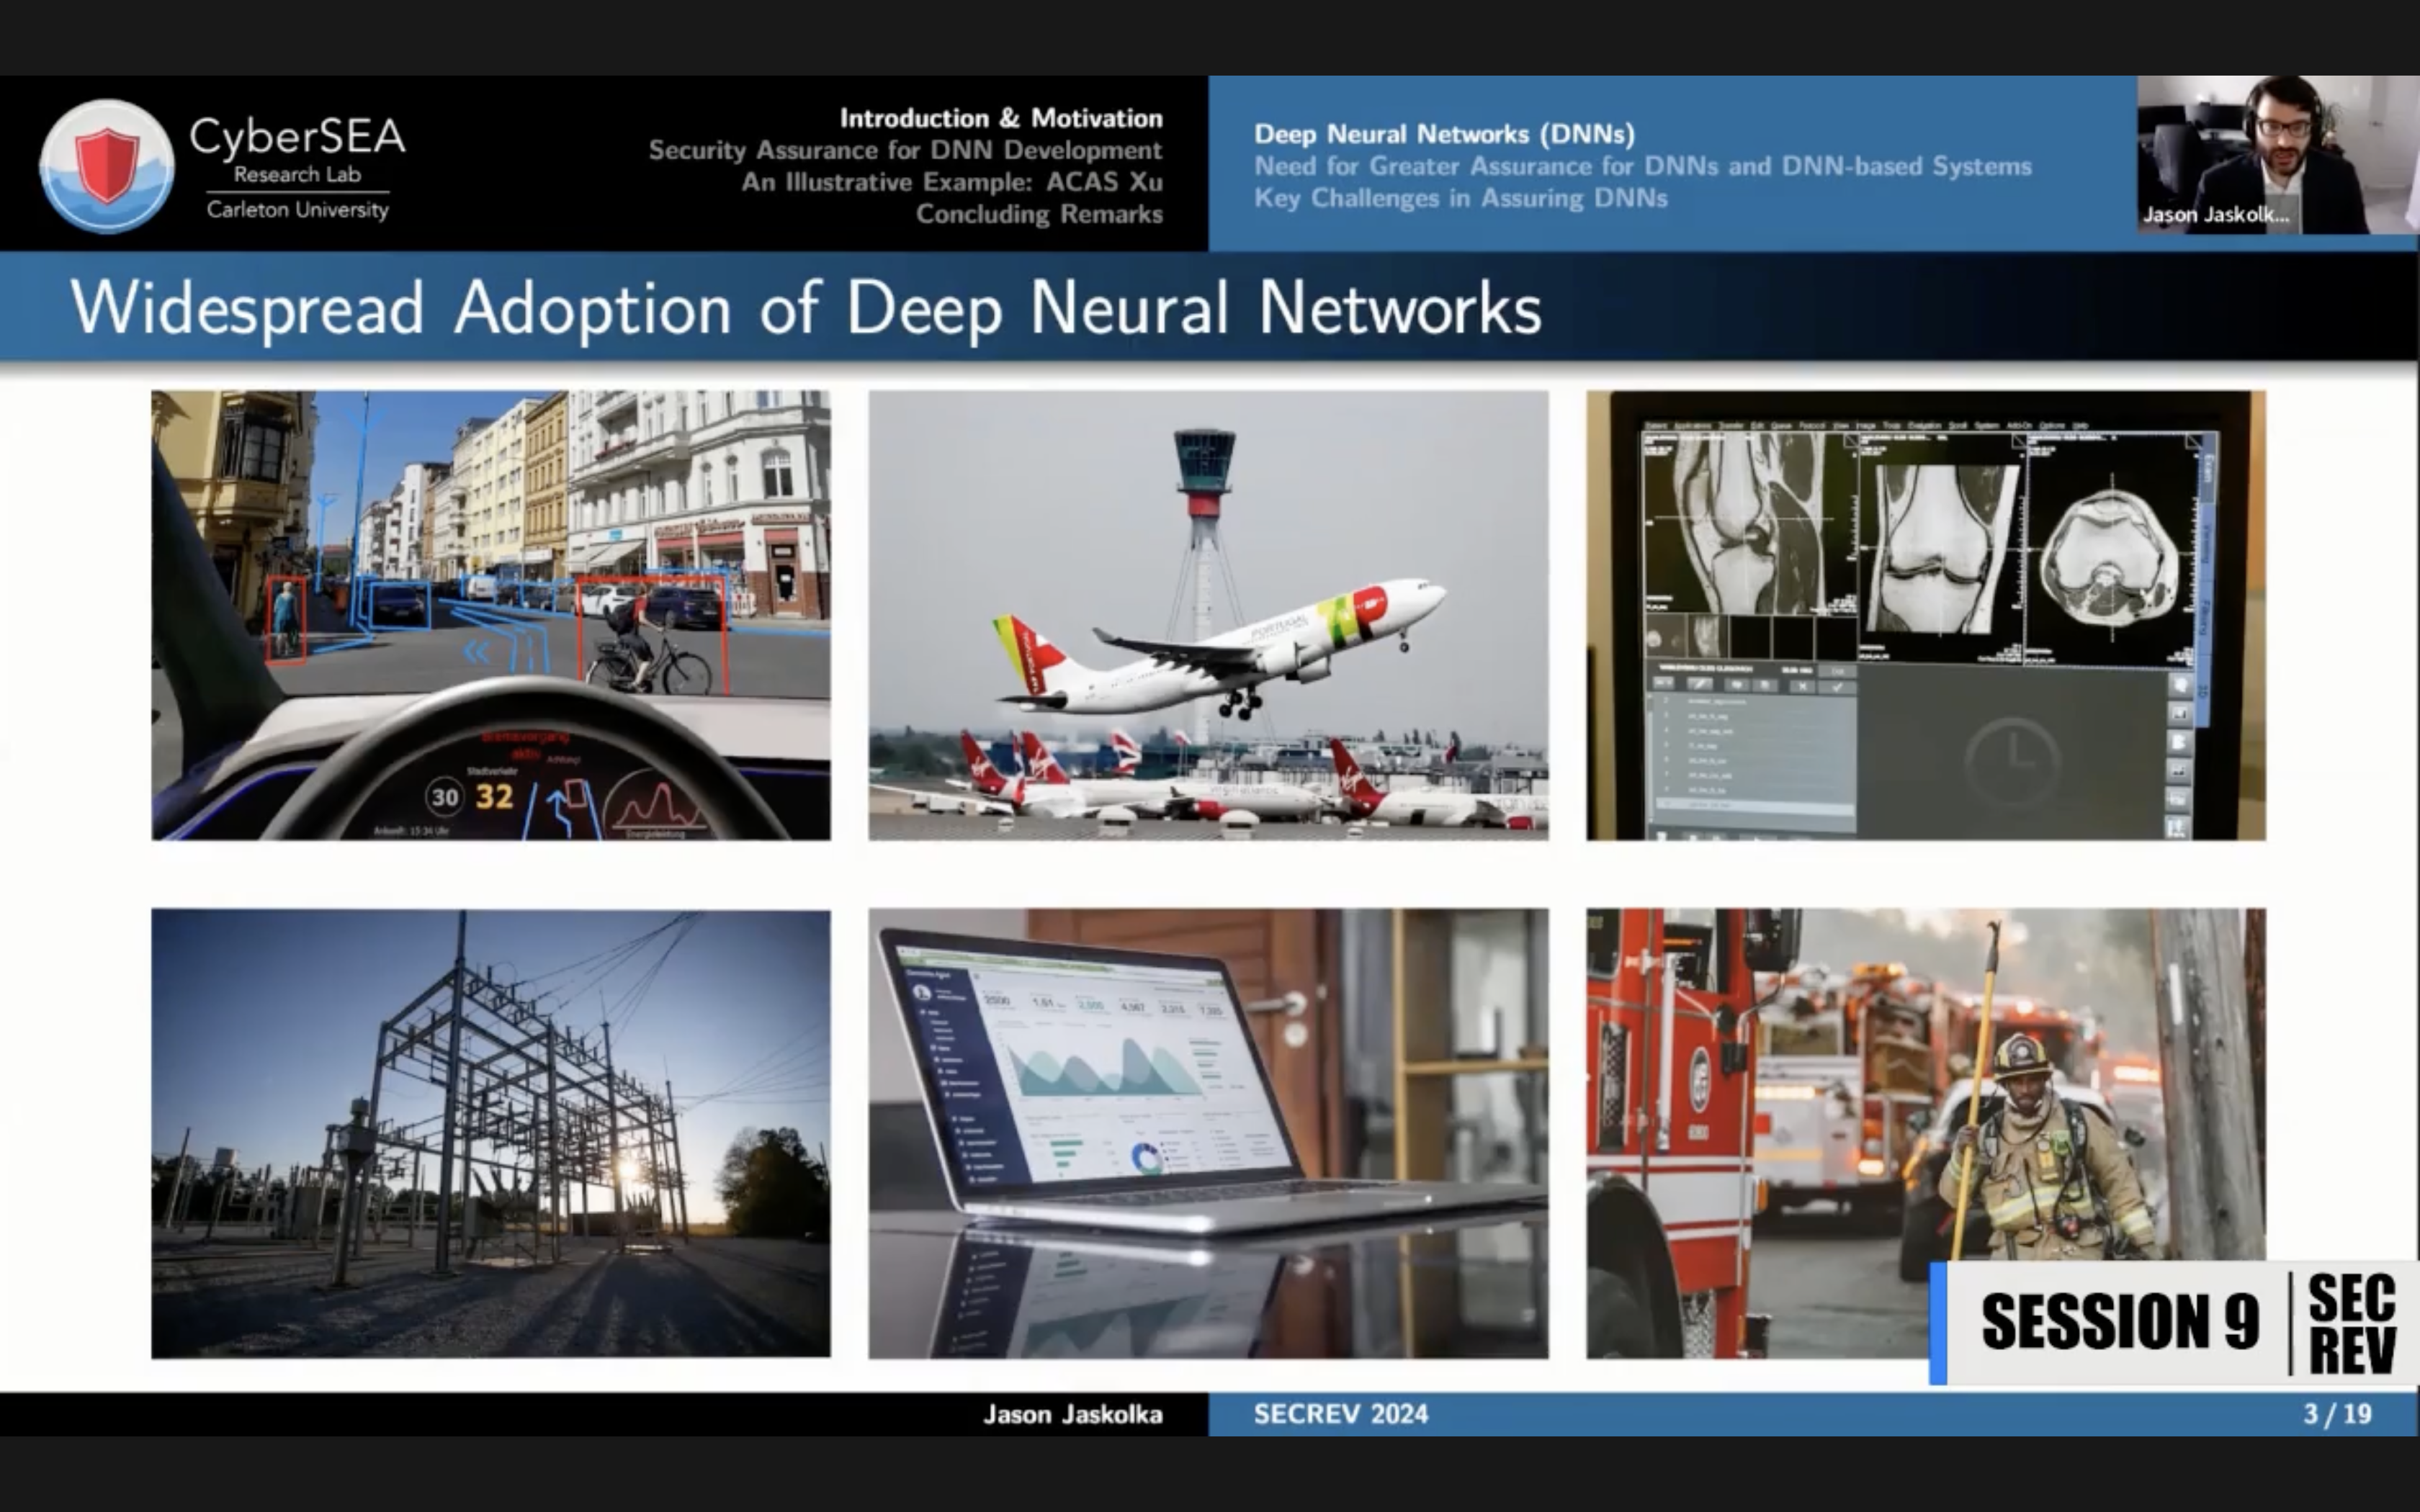The image size is (2420, 1512).
Task: Click the laptop analytics dashboard image
Action: [x=1208, y=1133]
